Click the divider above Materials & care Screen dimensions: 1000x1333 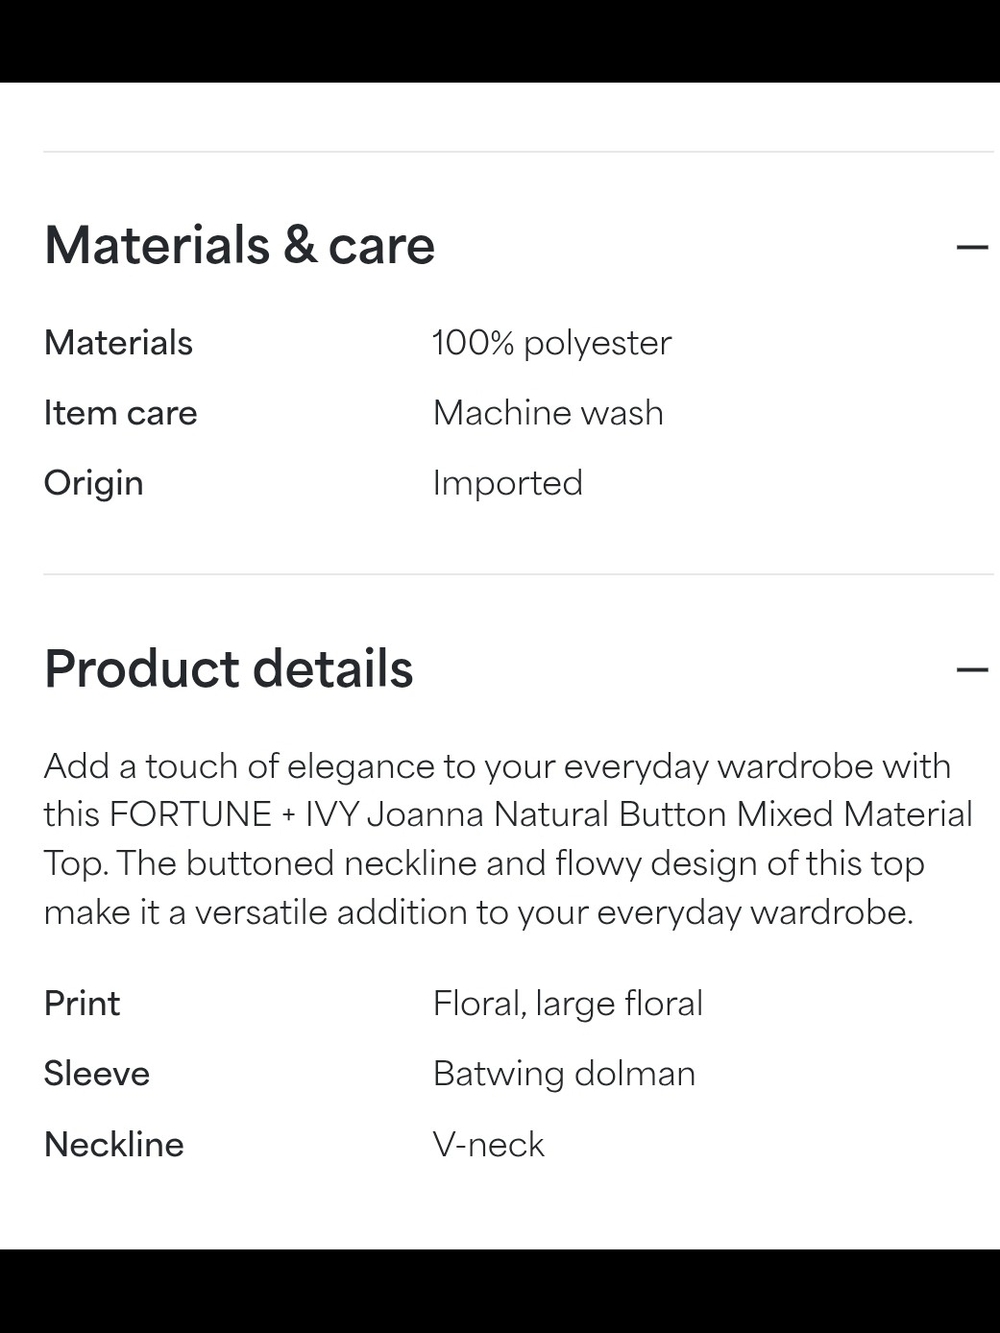(519, 152)
